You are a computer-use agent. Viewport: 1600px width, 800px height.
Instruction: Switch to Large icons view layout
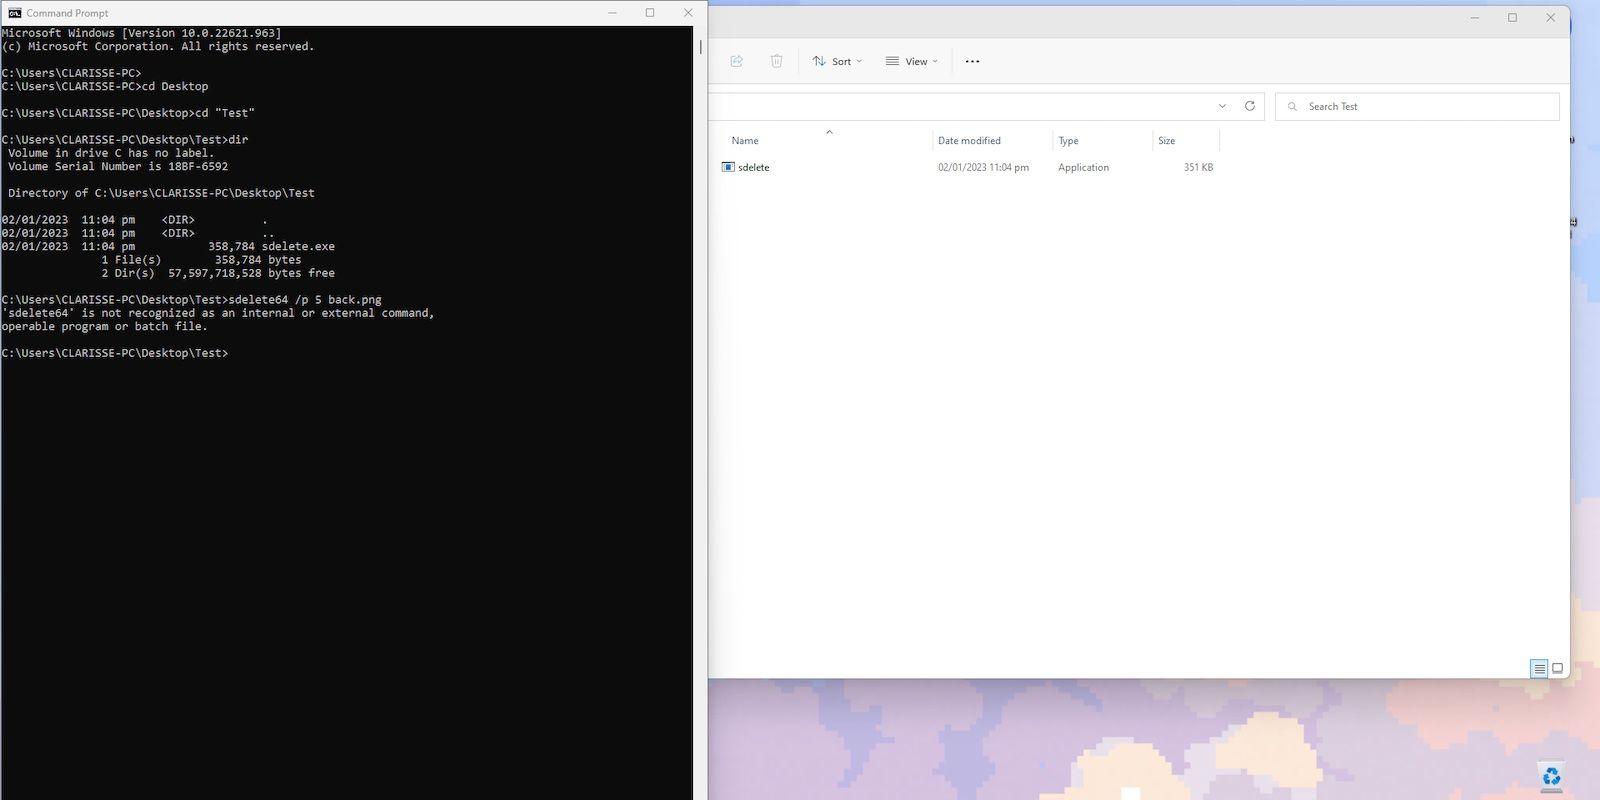pos(1557,669)
